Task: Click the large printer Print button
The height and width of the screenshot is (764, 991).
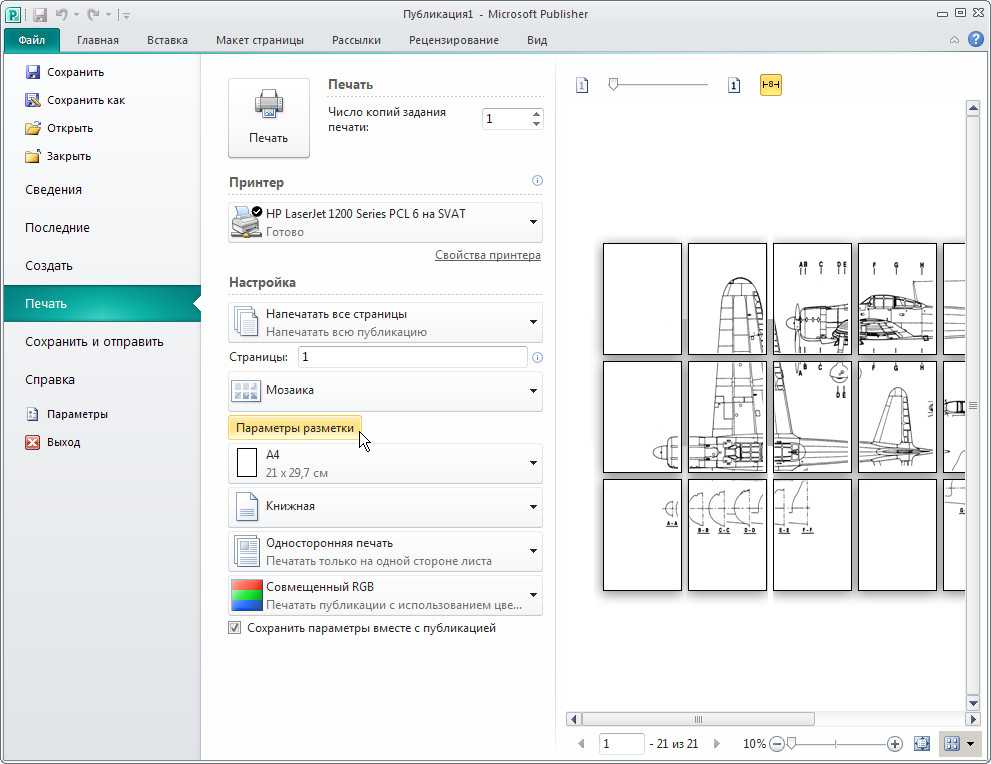Action: (x=269, y=118)
